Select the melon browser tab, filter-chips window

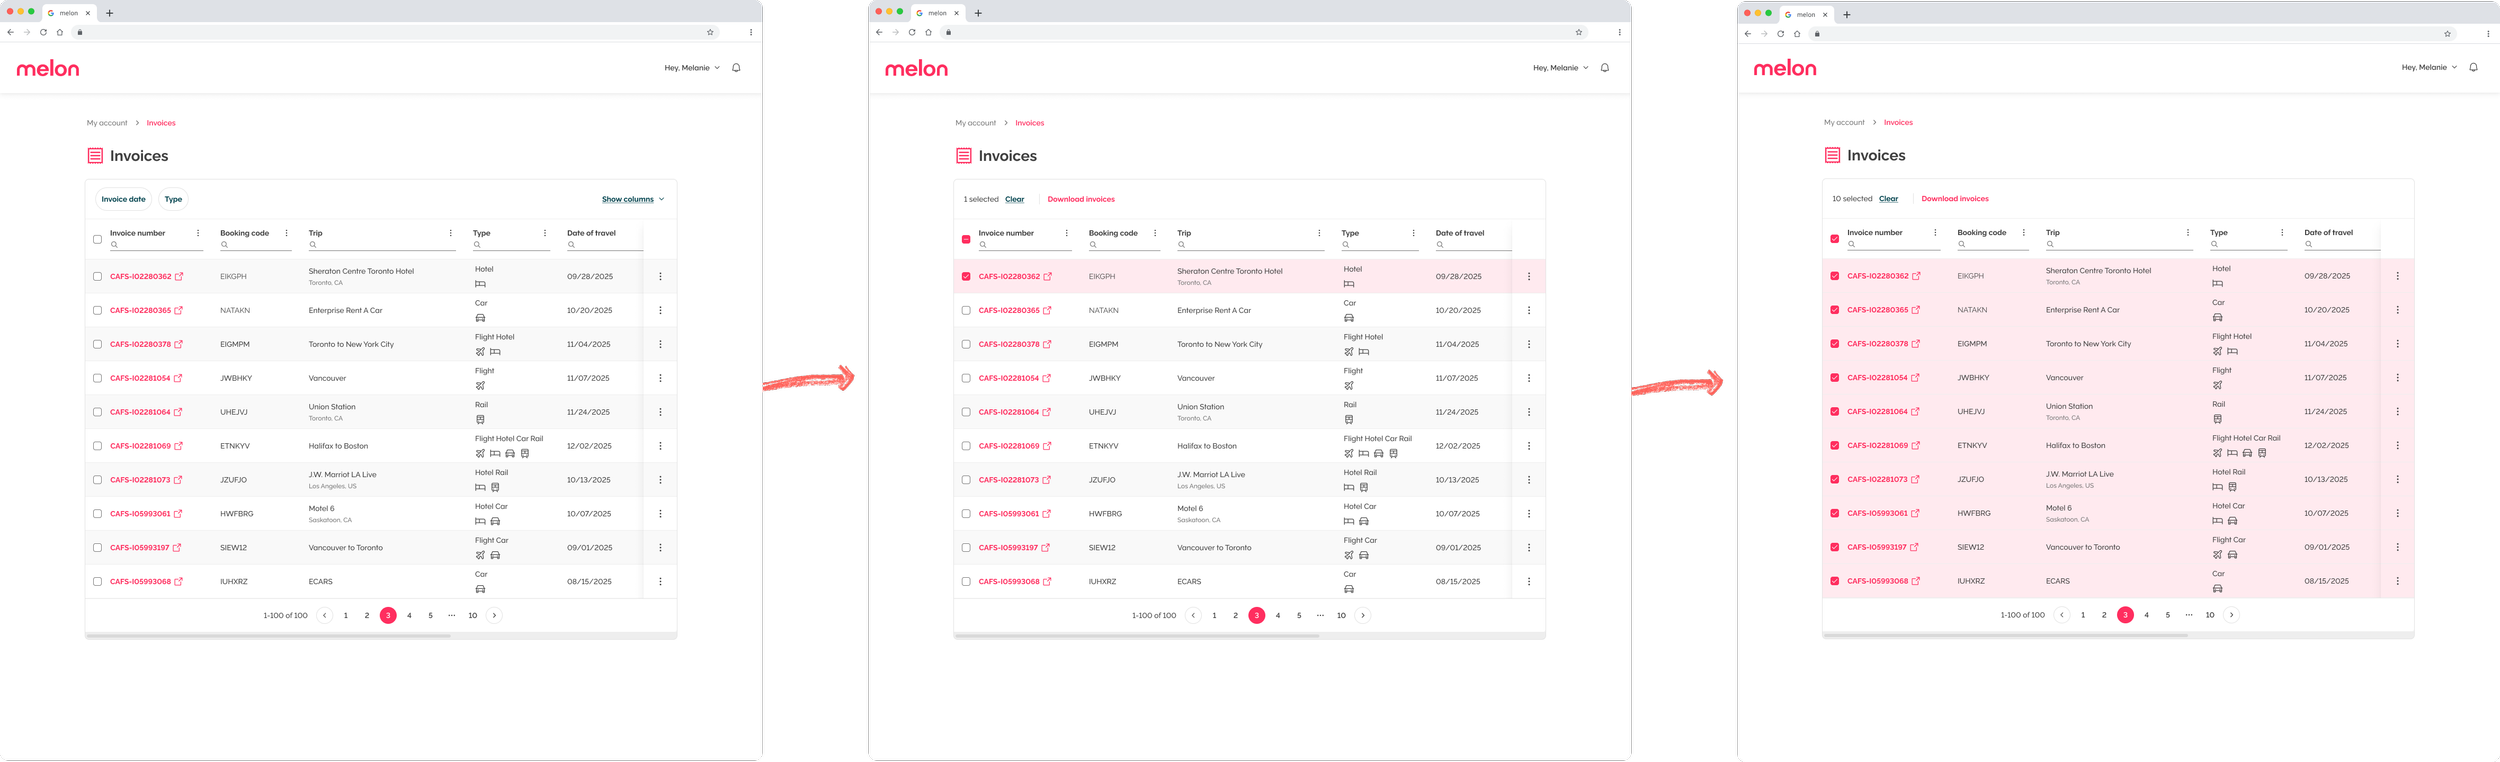coord(69,13)
